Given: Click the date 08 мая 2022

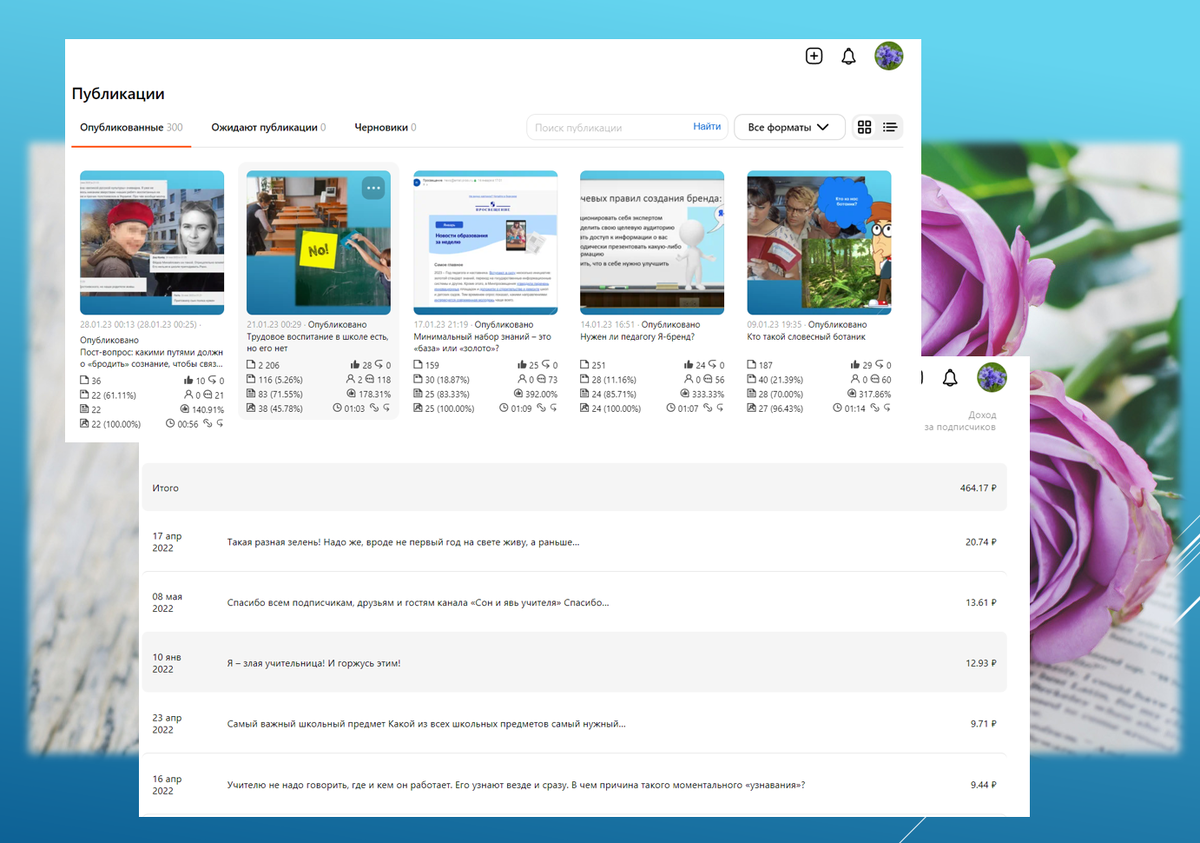Looking at the screenshot, I should tap(168, 603).
